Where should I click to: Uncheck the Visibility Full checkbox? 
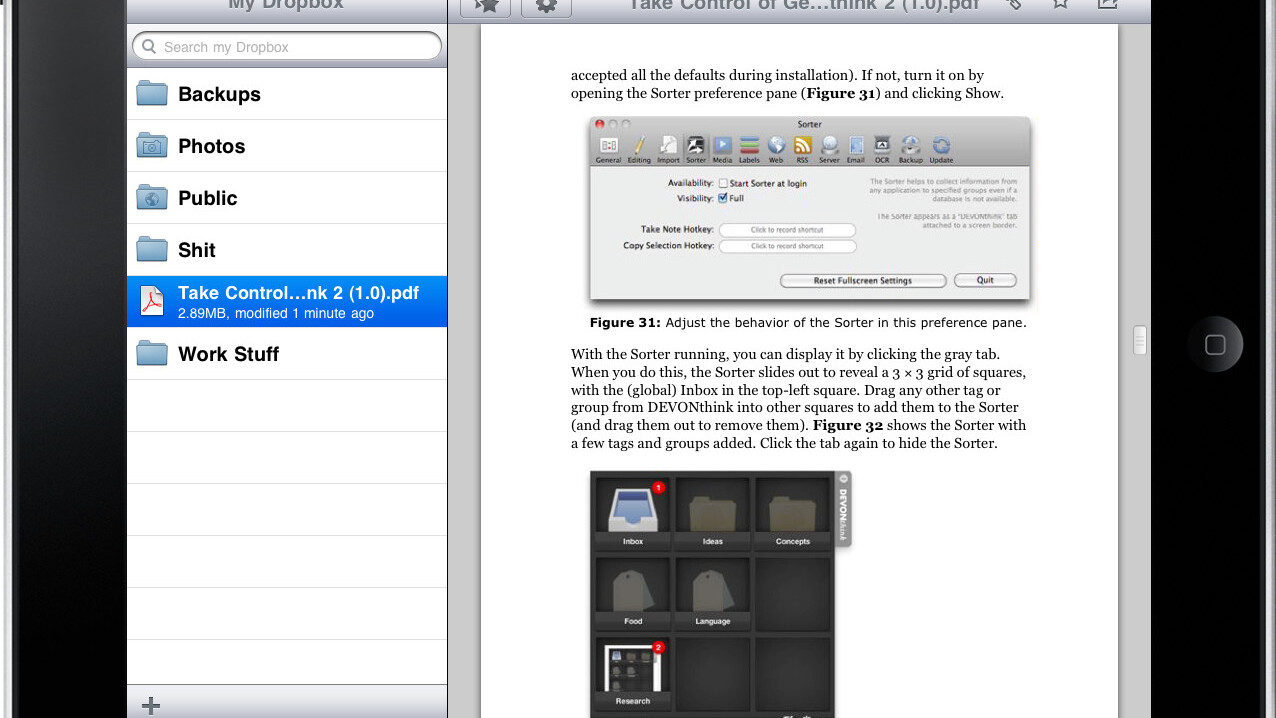tap(723, 198)
